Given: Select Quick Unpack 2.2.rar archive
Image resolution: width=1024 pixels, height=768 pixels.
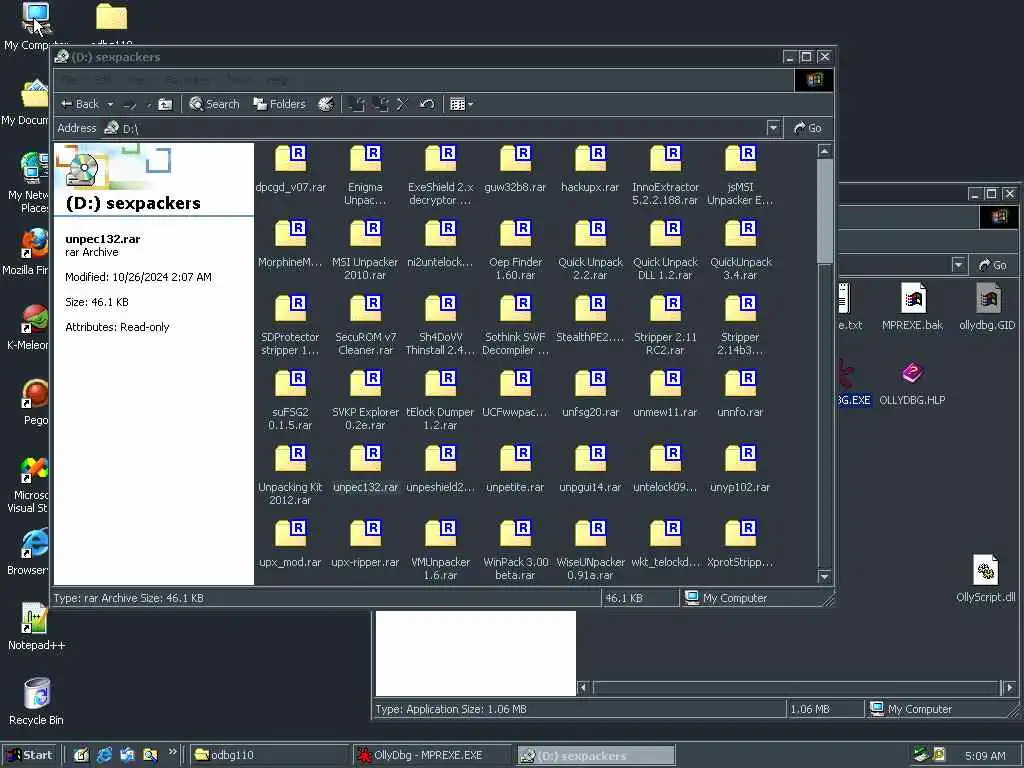Looking at the screenshot, I should point(590,251).
